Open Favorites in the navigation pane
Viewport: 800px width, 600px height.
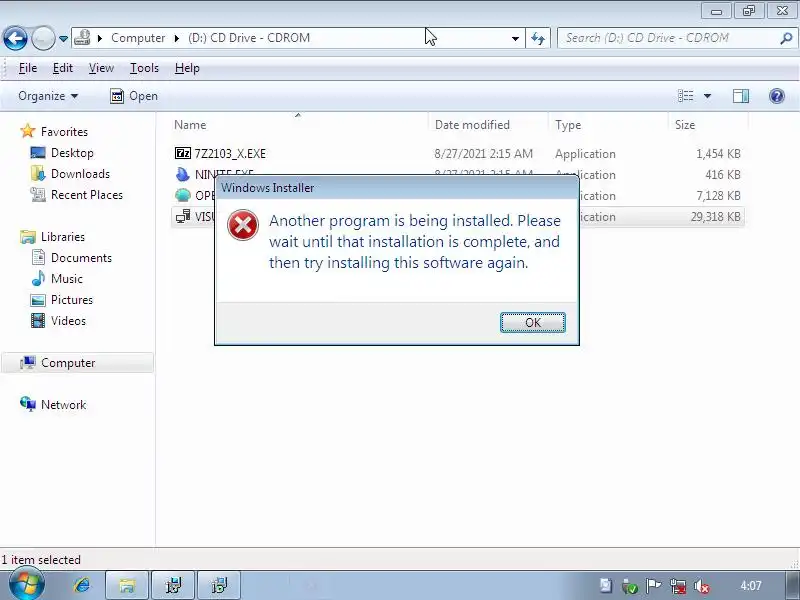coord(64,132)
